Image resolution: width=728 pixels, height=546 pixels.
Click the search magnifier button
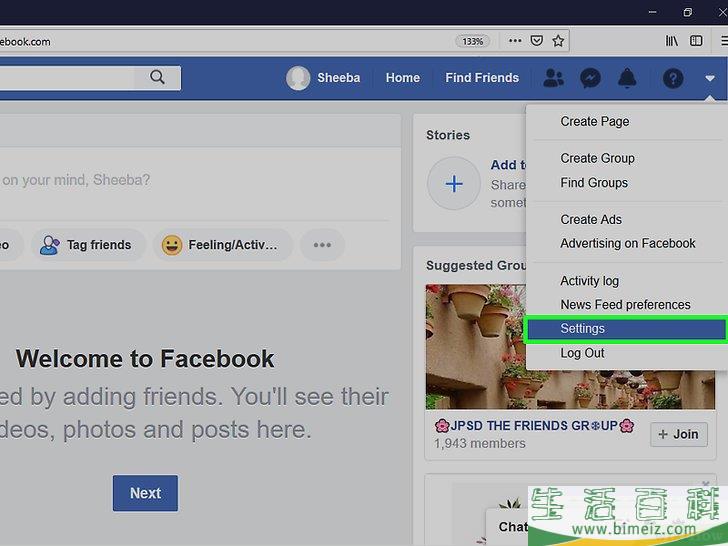pyautogui.click(x=157, y=77)
